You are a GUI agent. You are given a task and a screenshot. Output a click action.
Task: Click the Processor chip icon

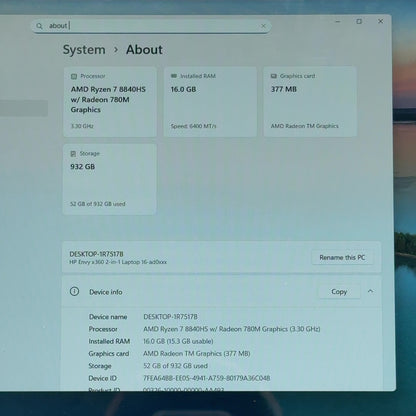[74, 76]
